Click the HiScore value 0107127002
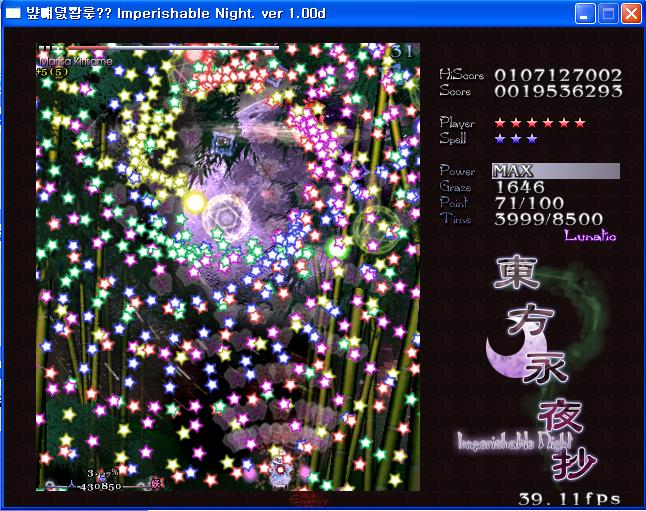646x511 pixels. 558,75
